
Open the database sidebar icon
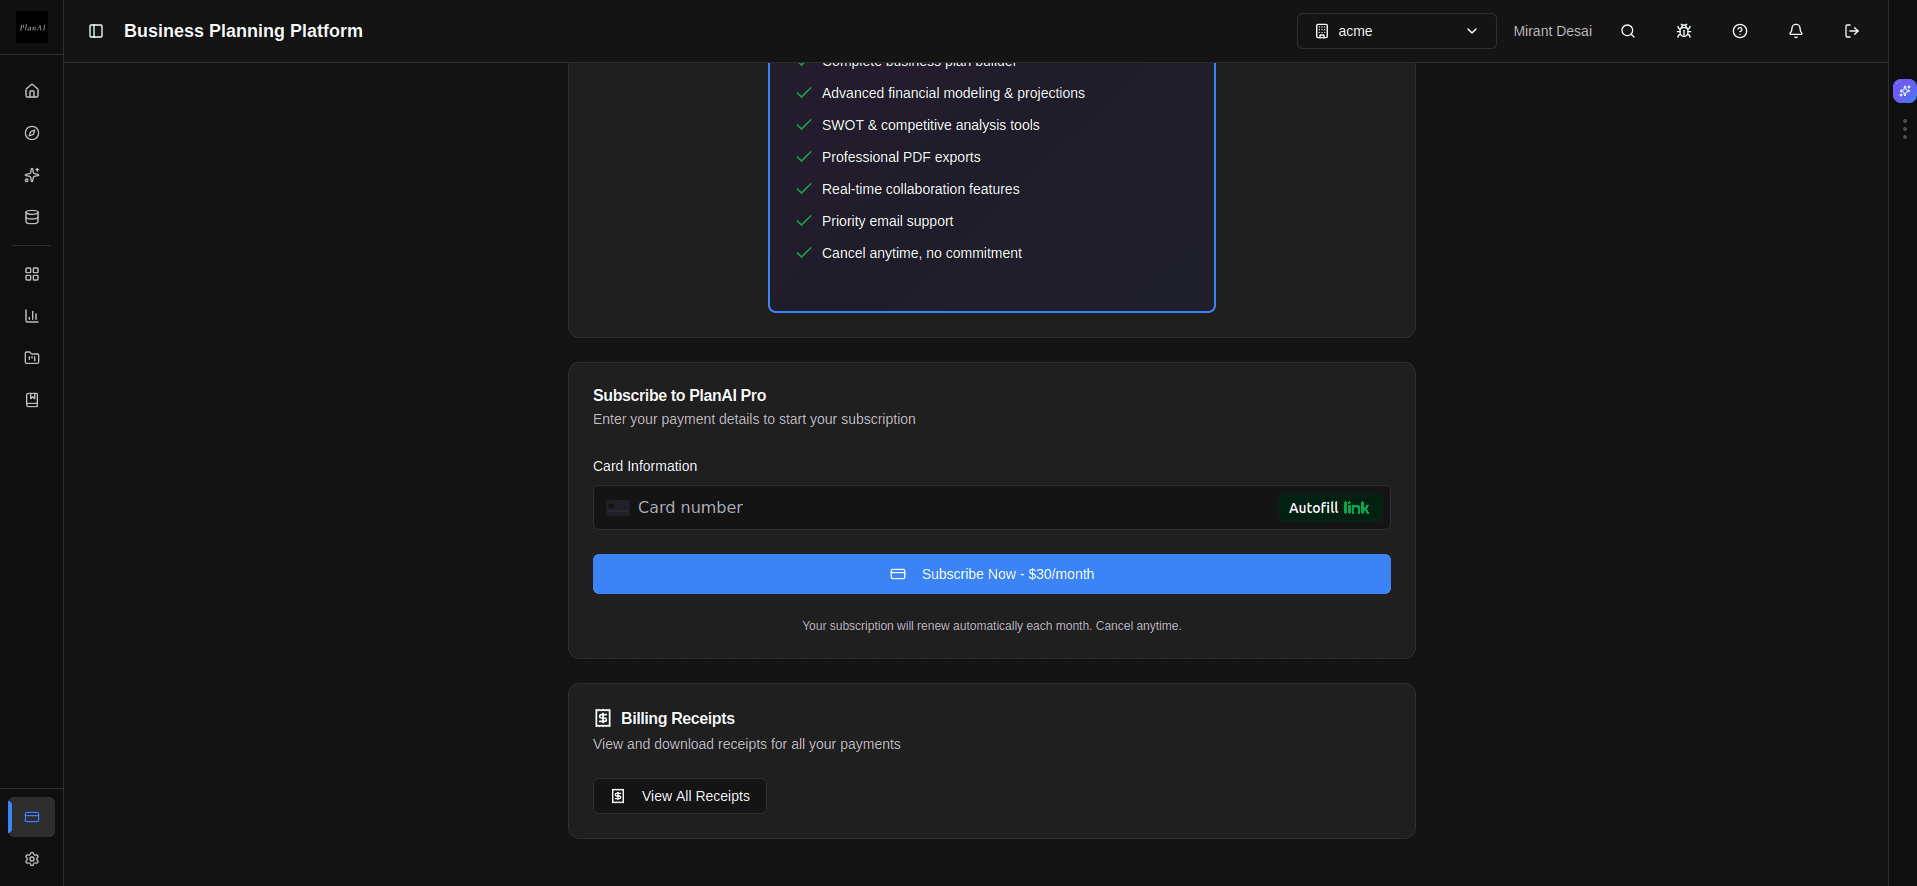(32, 217)
